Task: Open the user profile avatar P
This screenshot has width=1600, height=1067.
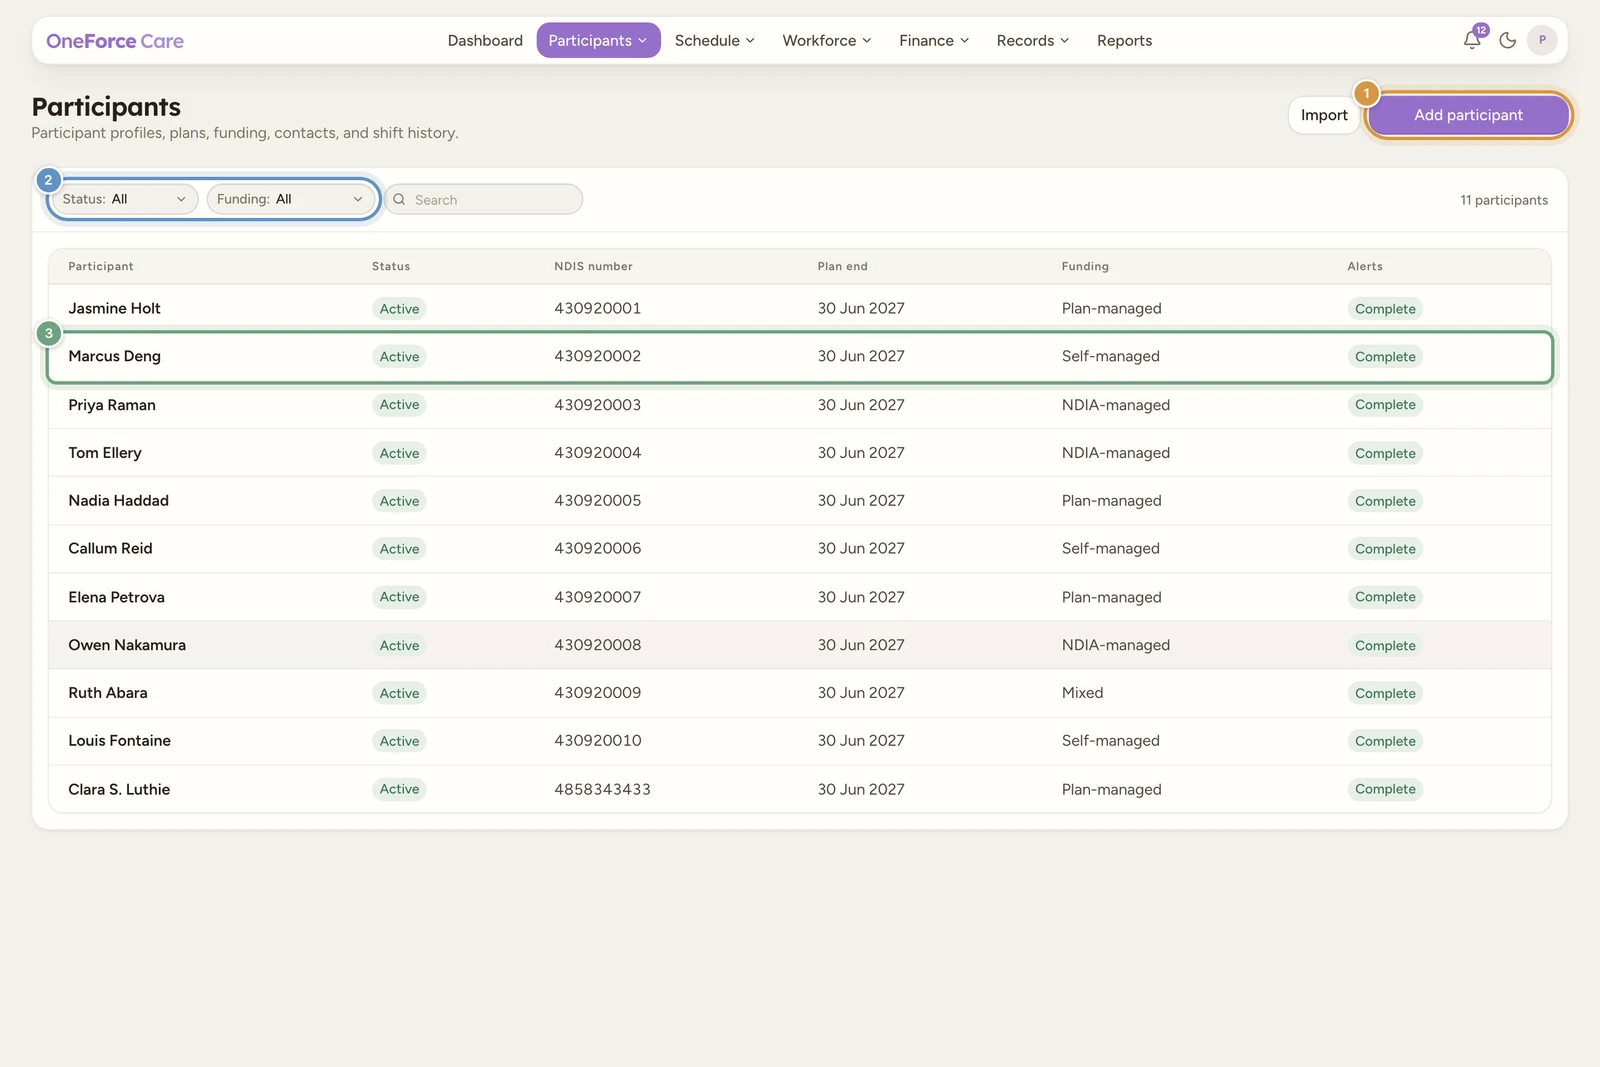Action: [1542, 40]
